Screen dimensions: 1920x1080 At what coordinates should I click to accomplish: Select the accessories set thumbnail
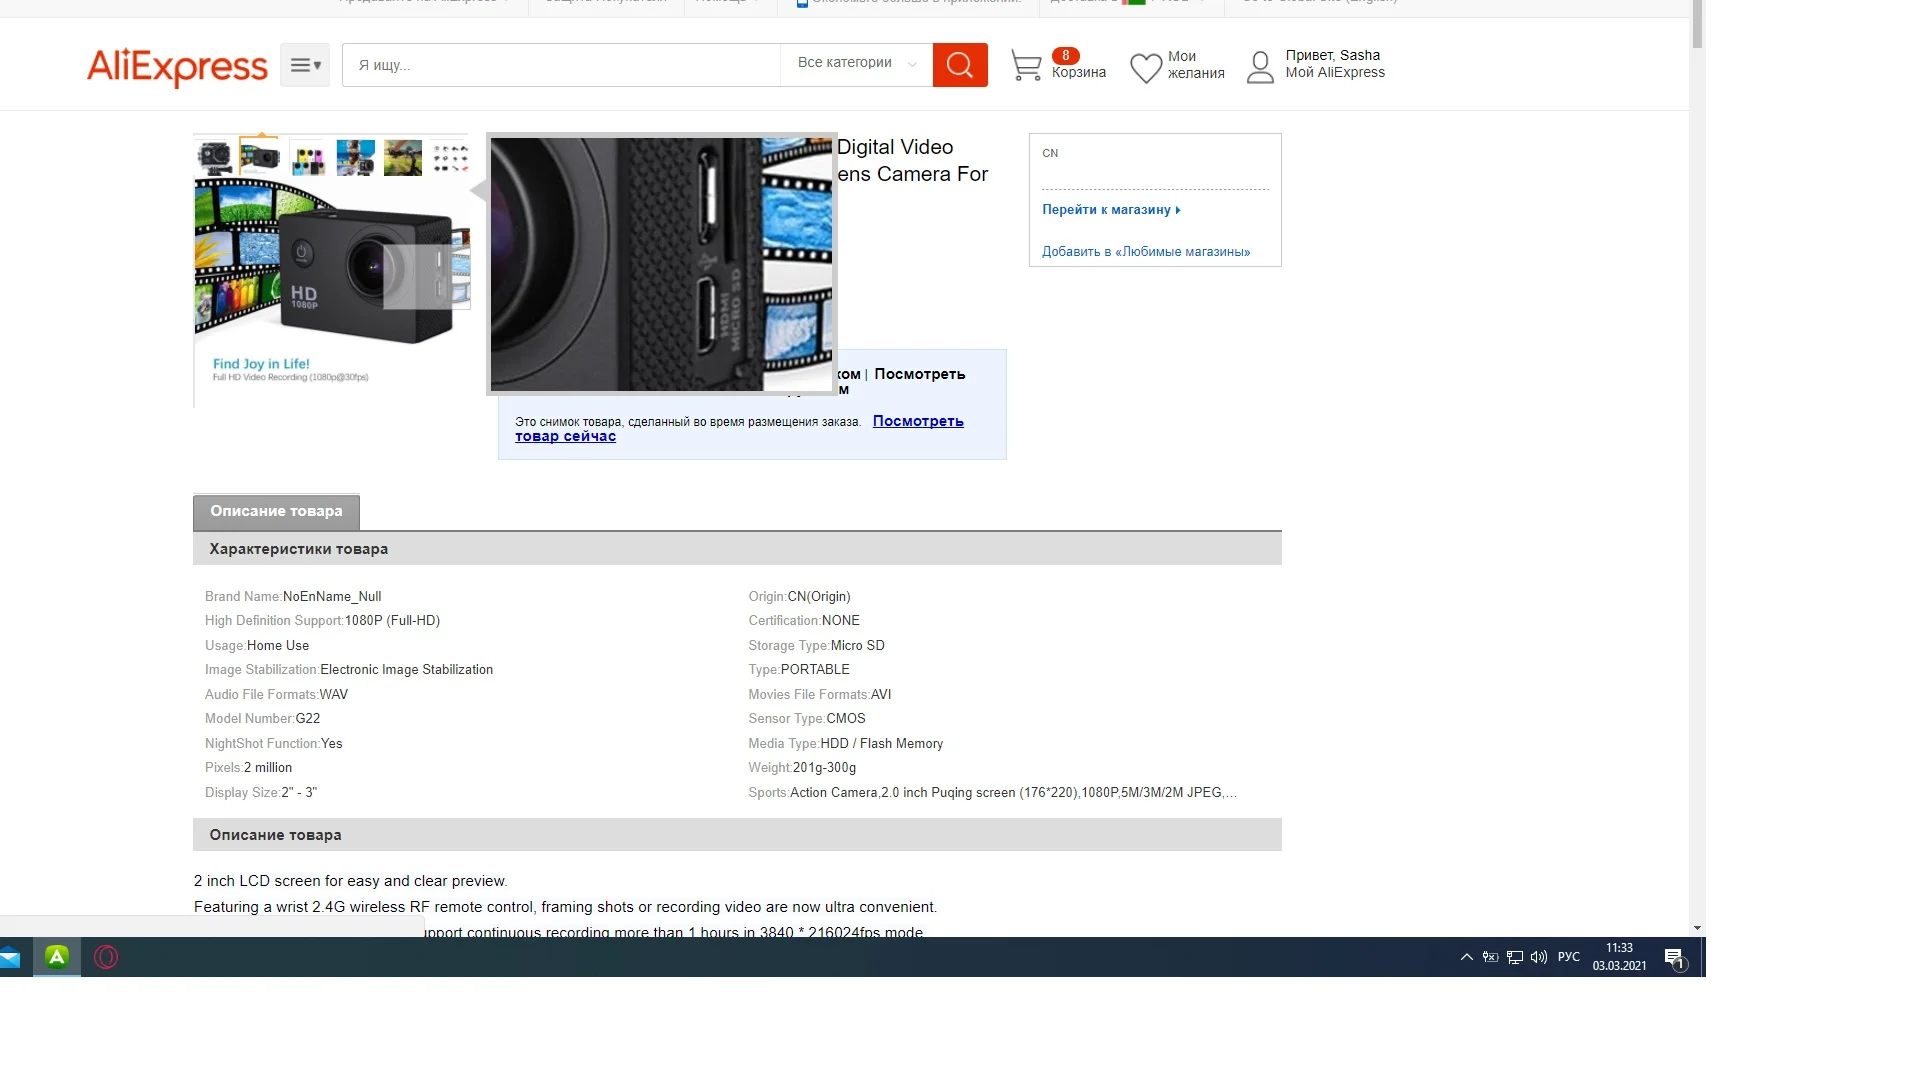[x=450, y=158]
